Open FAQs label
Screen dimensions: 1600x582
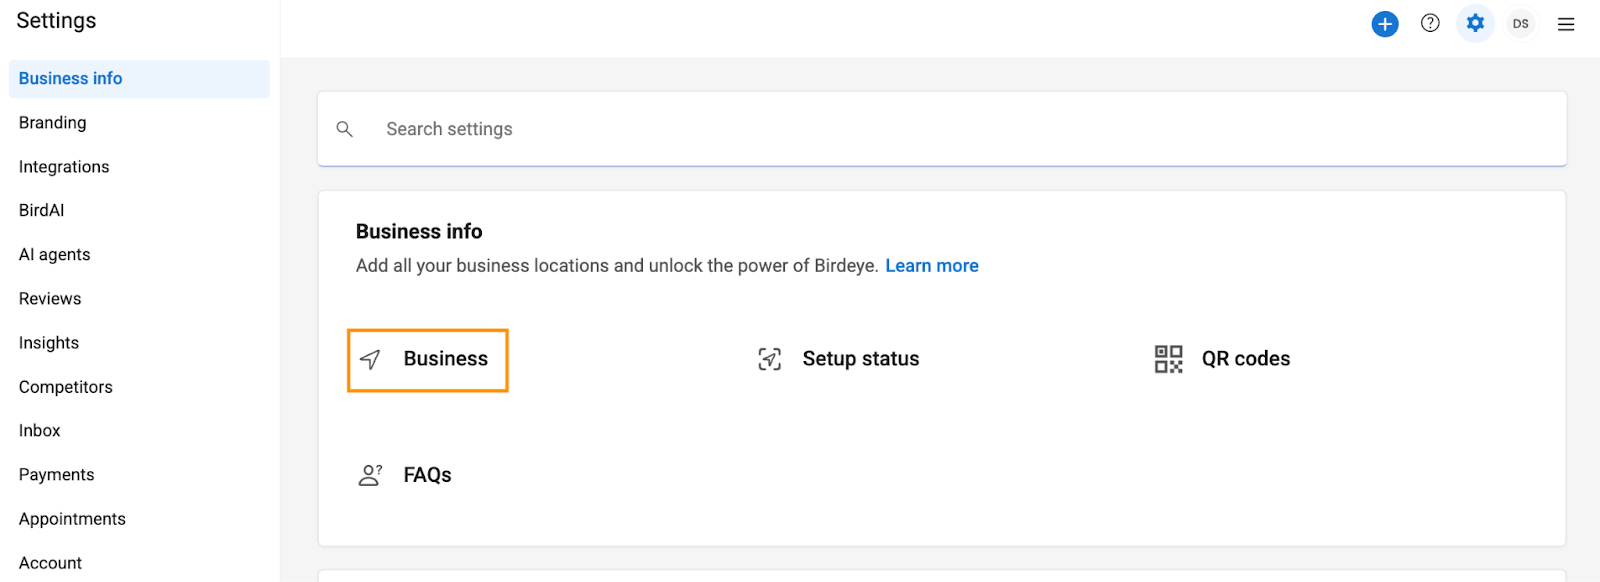point(427,475)
